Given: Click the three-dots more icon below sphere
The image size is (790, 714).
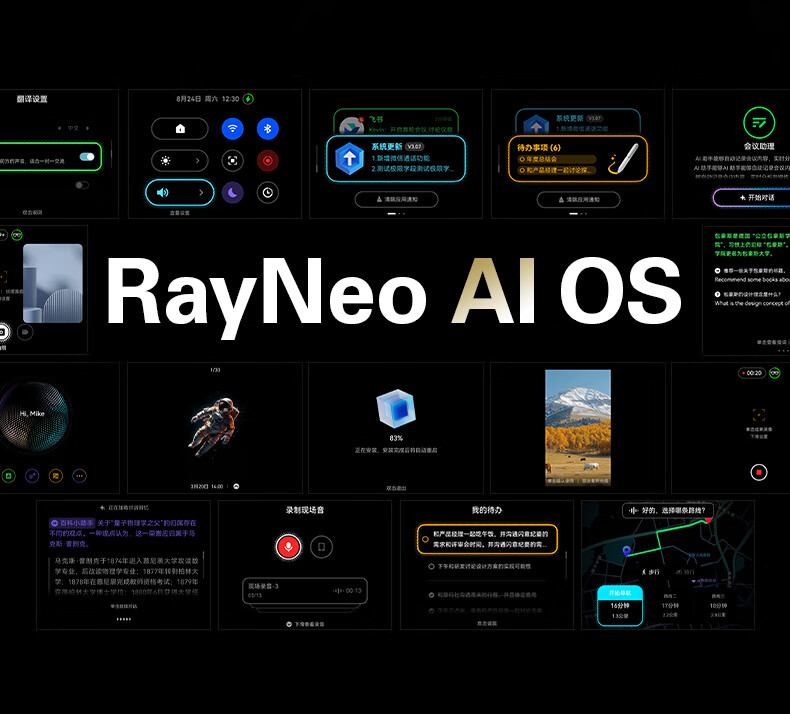Looking at the screenshot, I should (80, 476).
